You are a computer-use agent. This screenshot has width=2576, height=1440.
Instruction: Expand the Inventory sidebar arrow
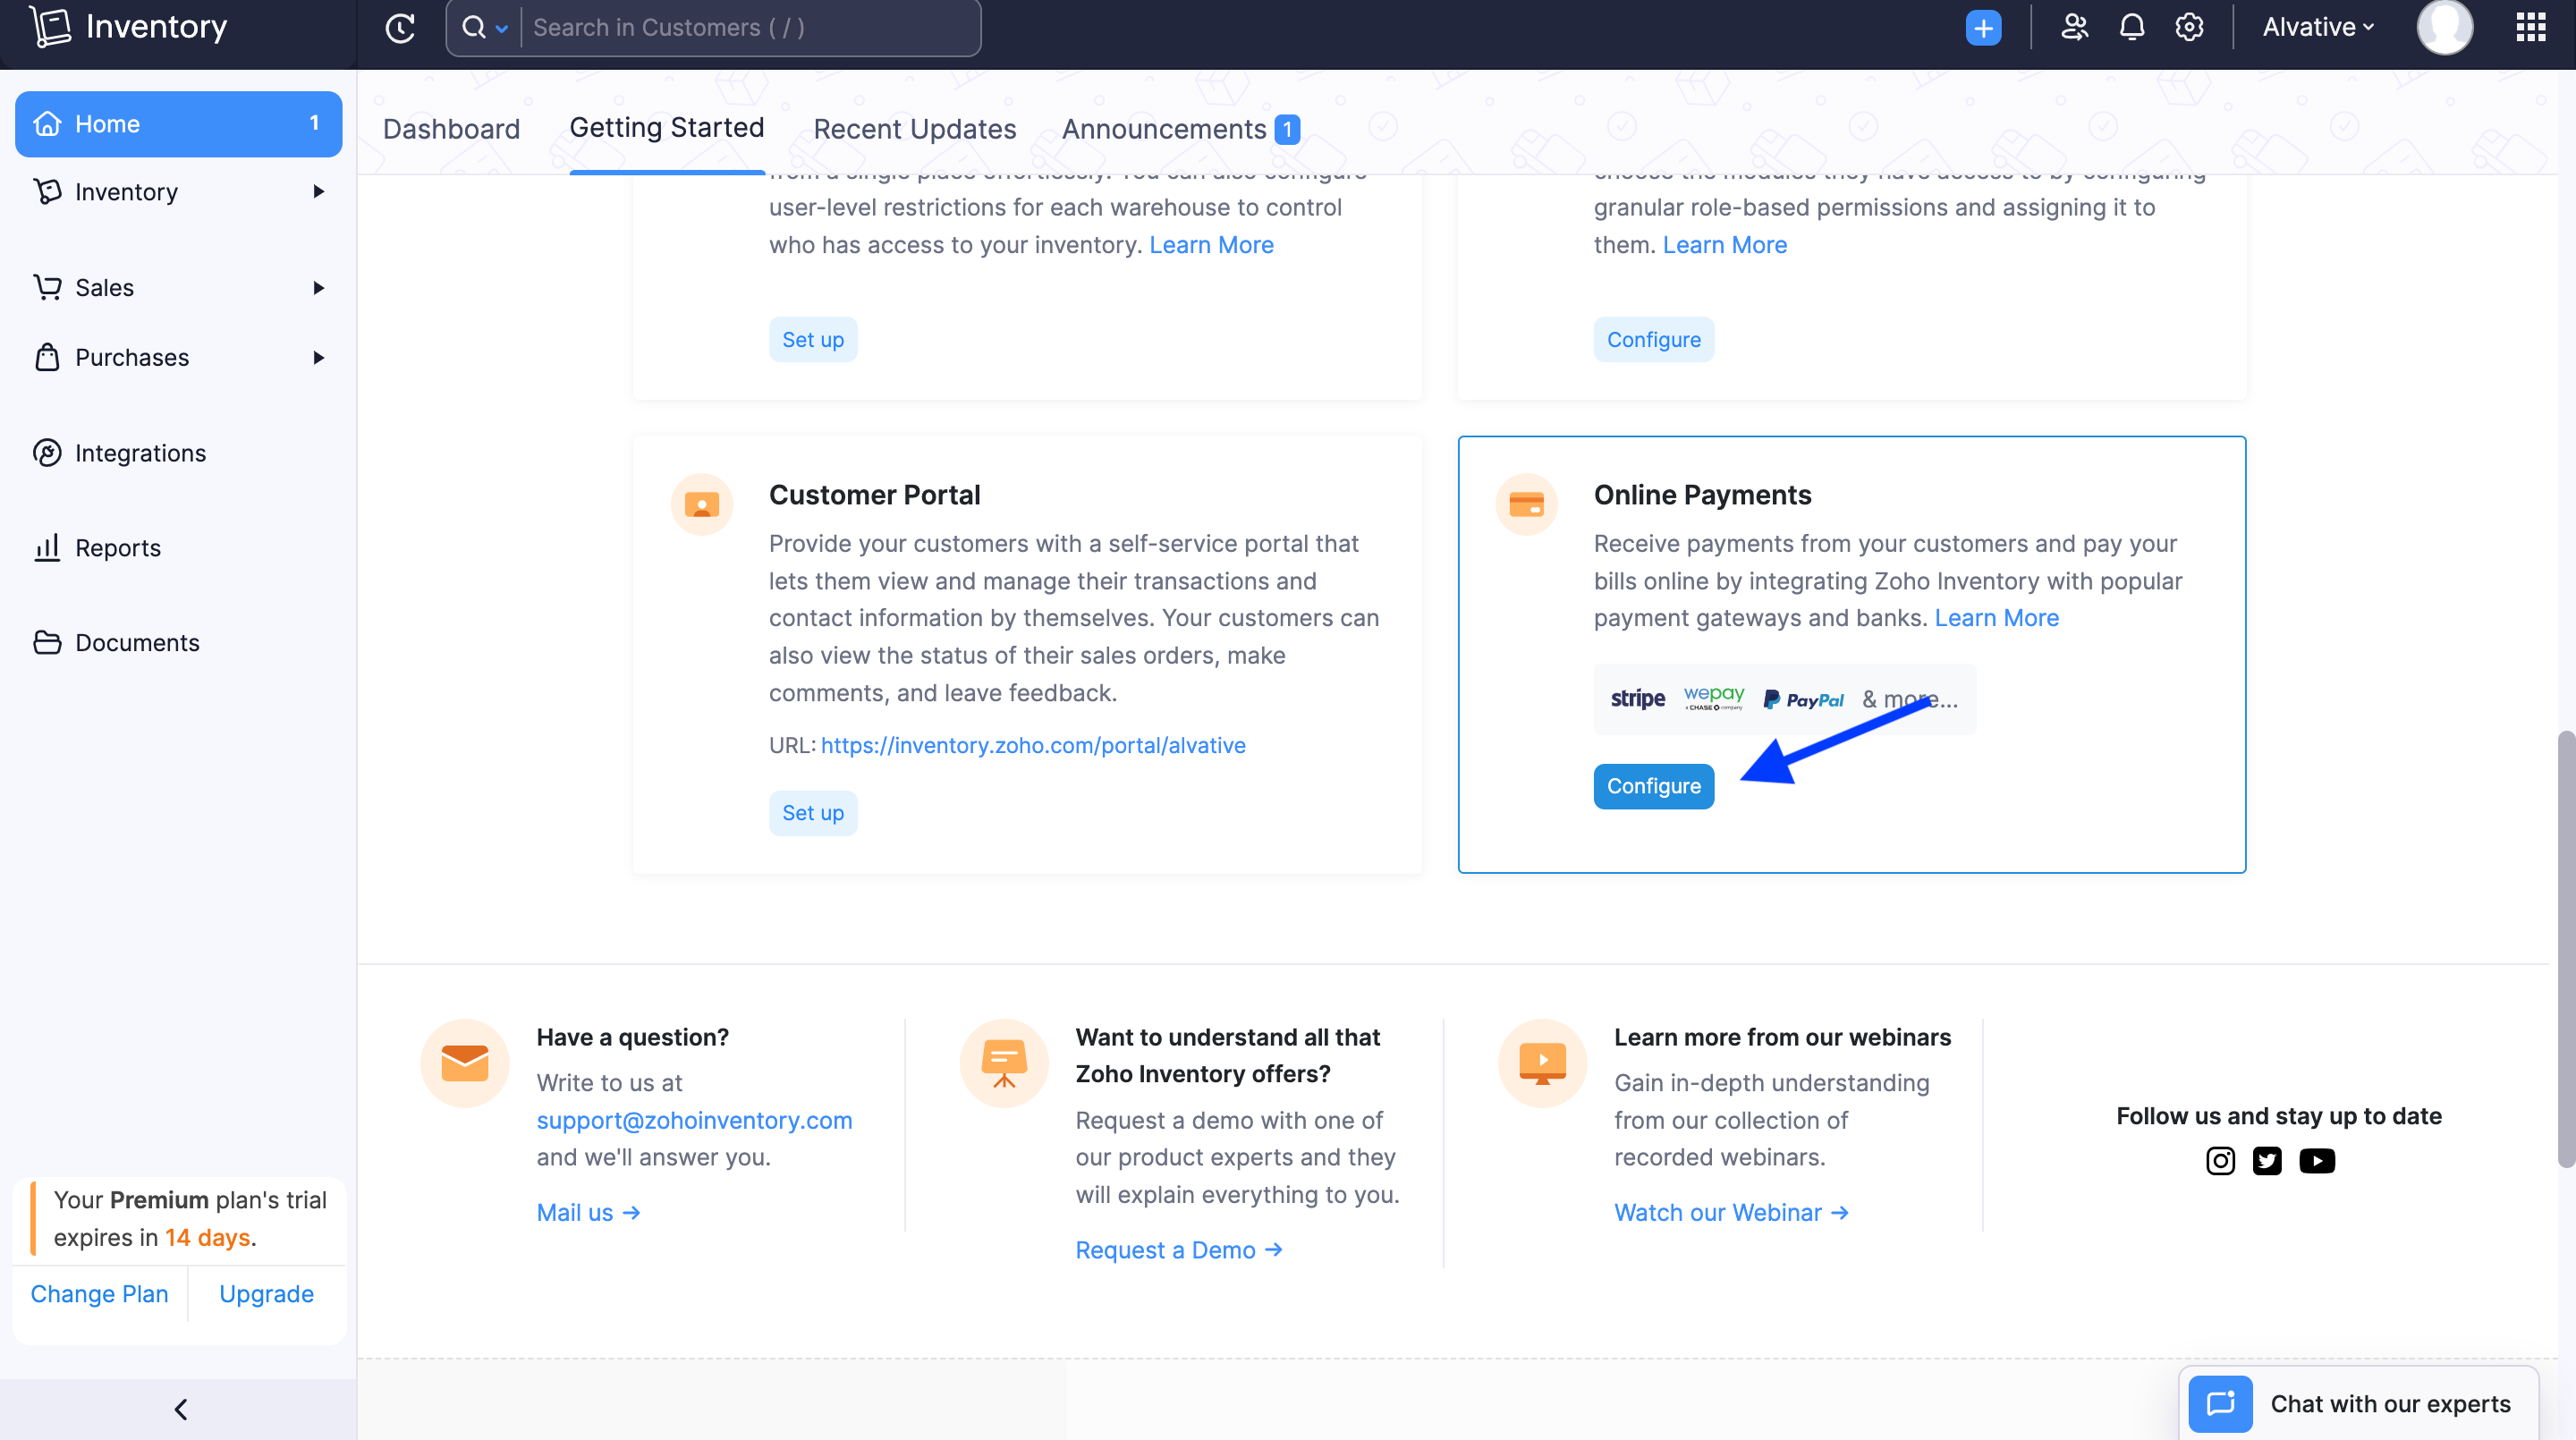319,191
